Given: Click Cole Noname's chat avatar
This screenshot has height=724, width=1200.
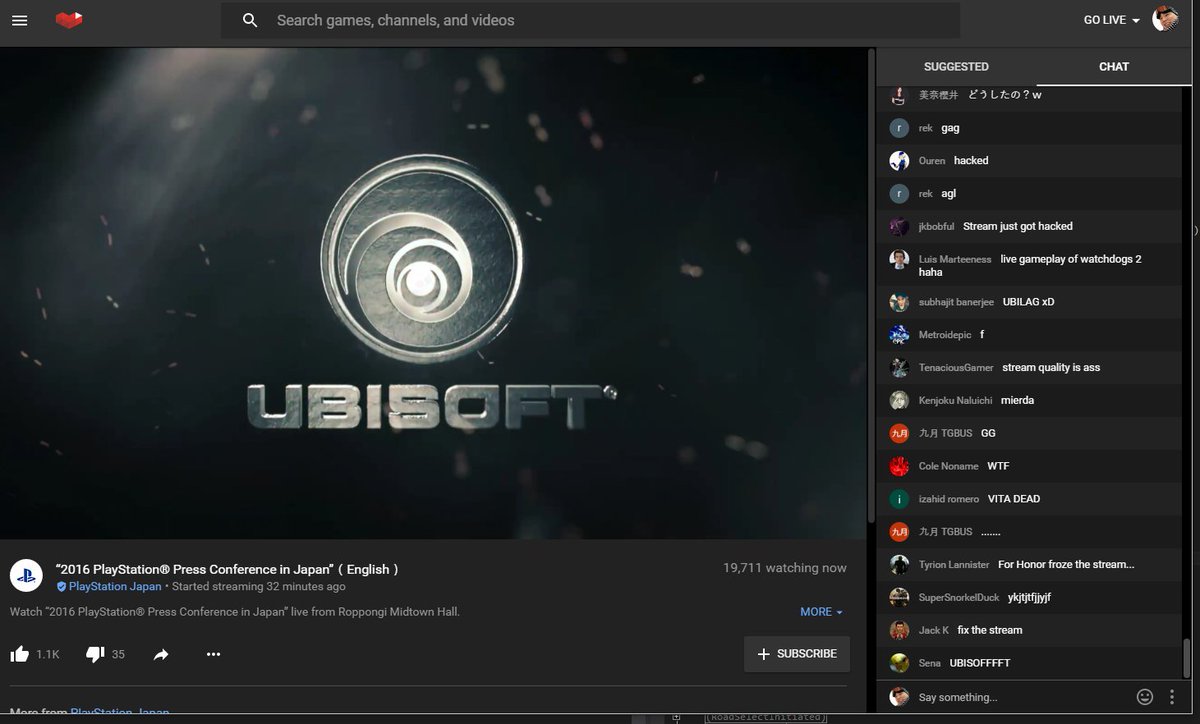Looking at the screenshot, I should 899,467.
